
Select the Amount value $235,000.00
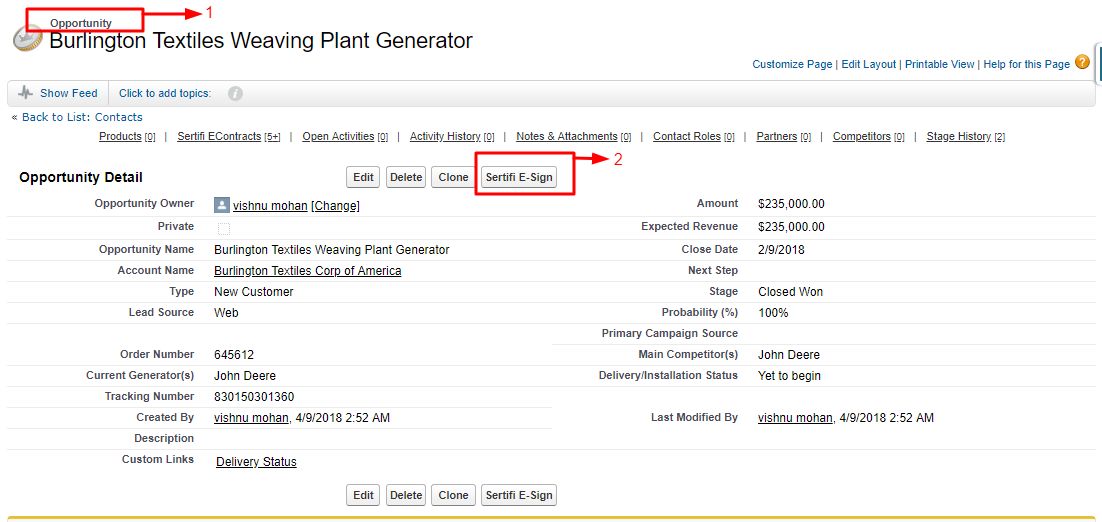[x=791, y=204]
